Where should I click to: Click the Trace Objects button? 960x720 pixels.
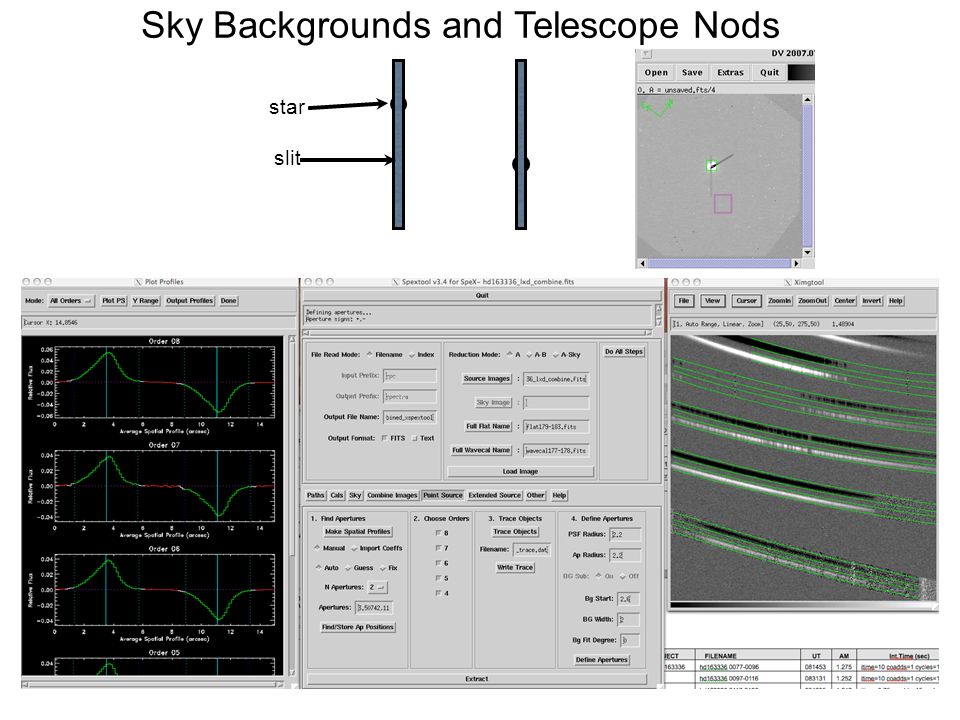[515, 532]
